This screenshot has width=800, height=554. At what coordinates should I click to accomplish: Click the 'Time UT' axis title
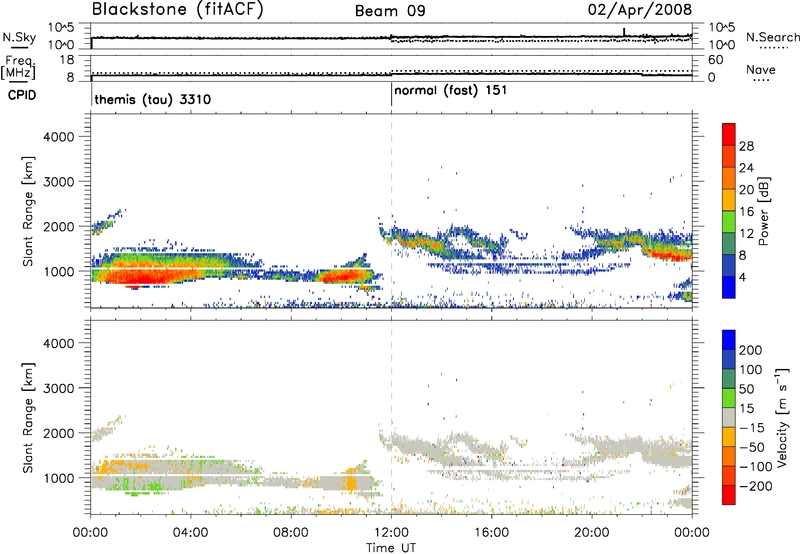(x=391, y=548)
